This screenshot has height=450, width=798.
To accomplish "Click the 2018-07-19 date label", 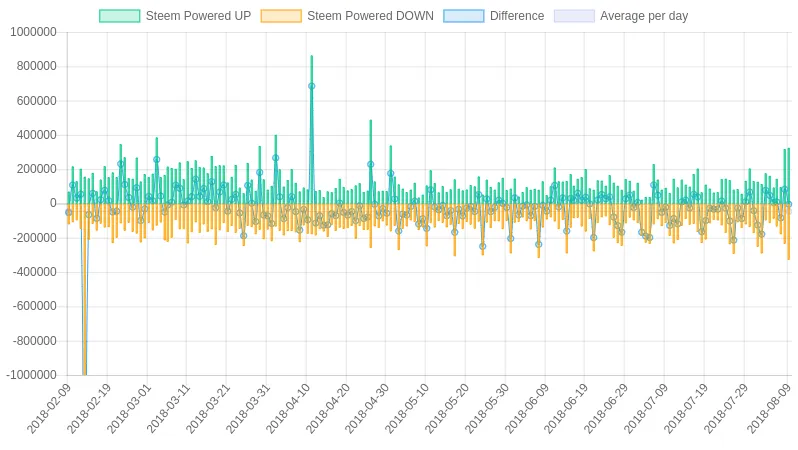I will [x=687, y=408].
